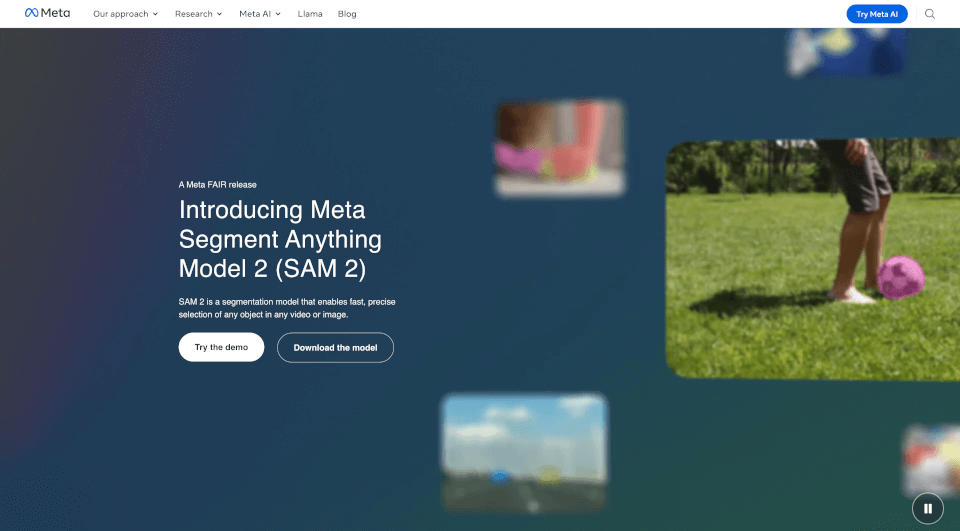Screen dimensions: 960x531
Task: Open the blurred road and sky thumbnail
Action: (x=525, y=453)
